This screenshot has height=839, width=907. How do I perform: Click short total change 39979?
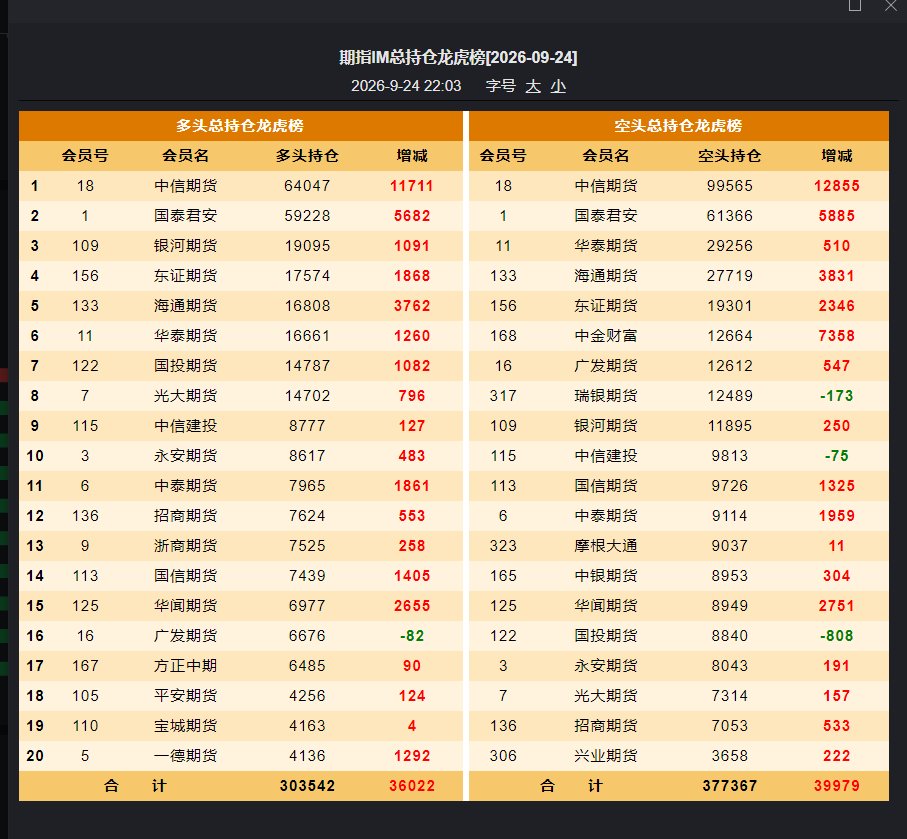click(836, 786)
